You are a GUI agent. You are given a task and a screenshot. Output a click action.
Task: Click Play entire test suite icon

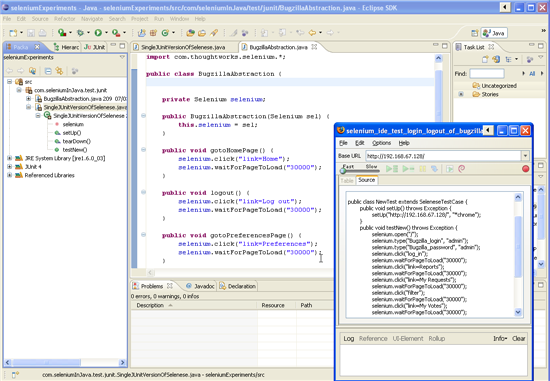(392, 169)
